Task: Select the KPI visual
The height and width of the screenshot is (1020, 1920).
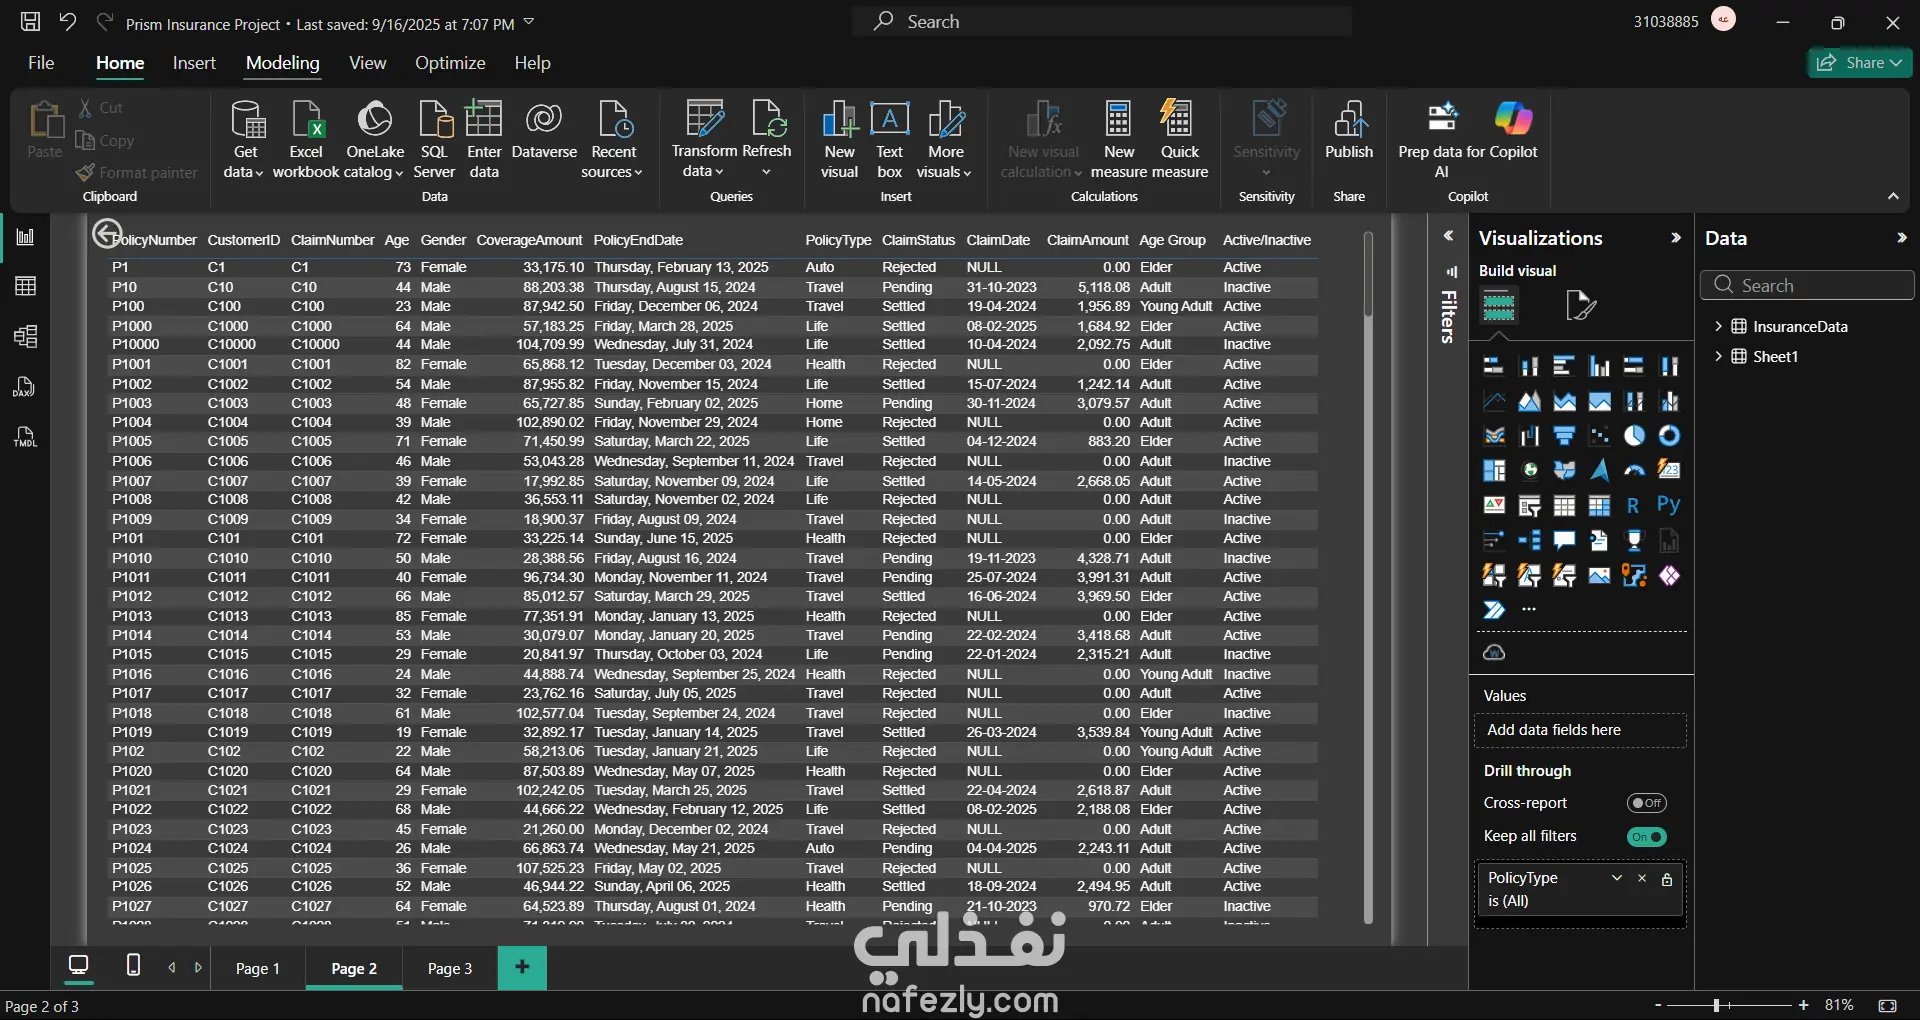Action: (1494, 506)
